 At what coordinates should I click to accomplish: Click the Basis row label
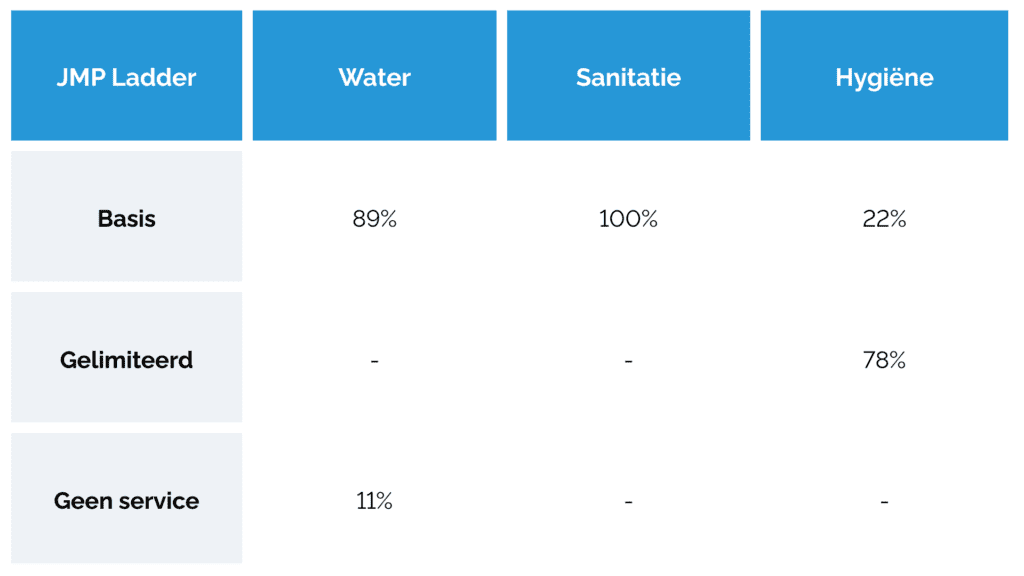pyautogui.click(x=127, y=219)
